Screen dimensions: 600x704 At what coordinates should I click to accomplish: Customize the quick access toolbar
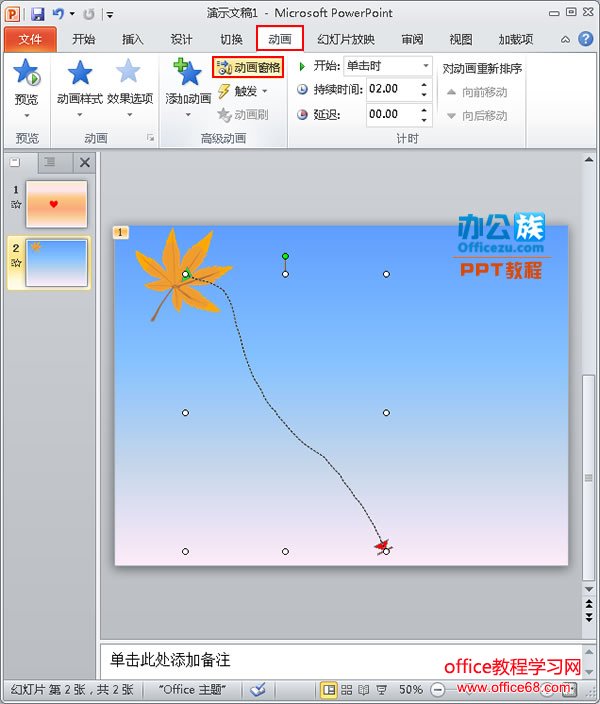point(110,15)
